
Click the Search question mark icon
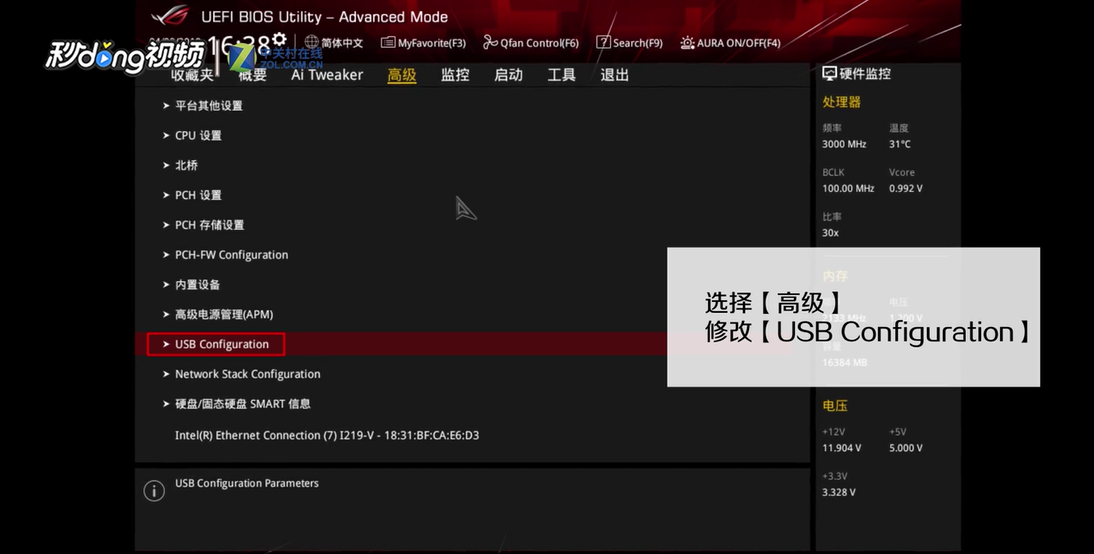[x=604, y=43]
